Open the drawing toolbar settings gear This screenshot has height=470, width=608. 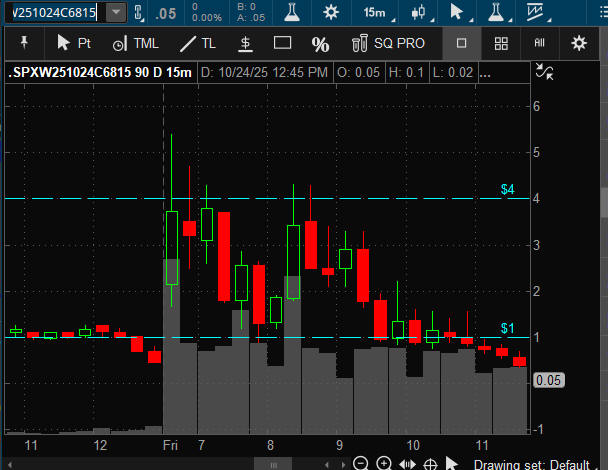(x=578, y=44)
